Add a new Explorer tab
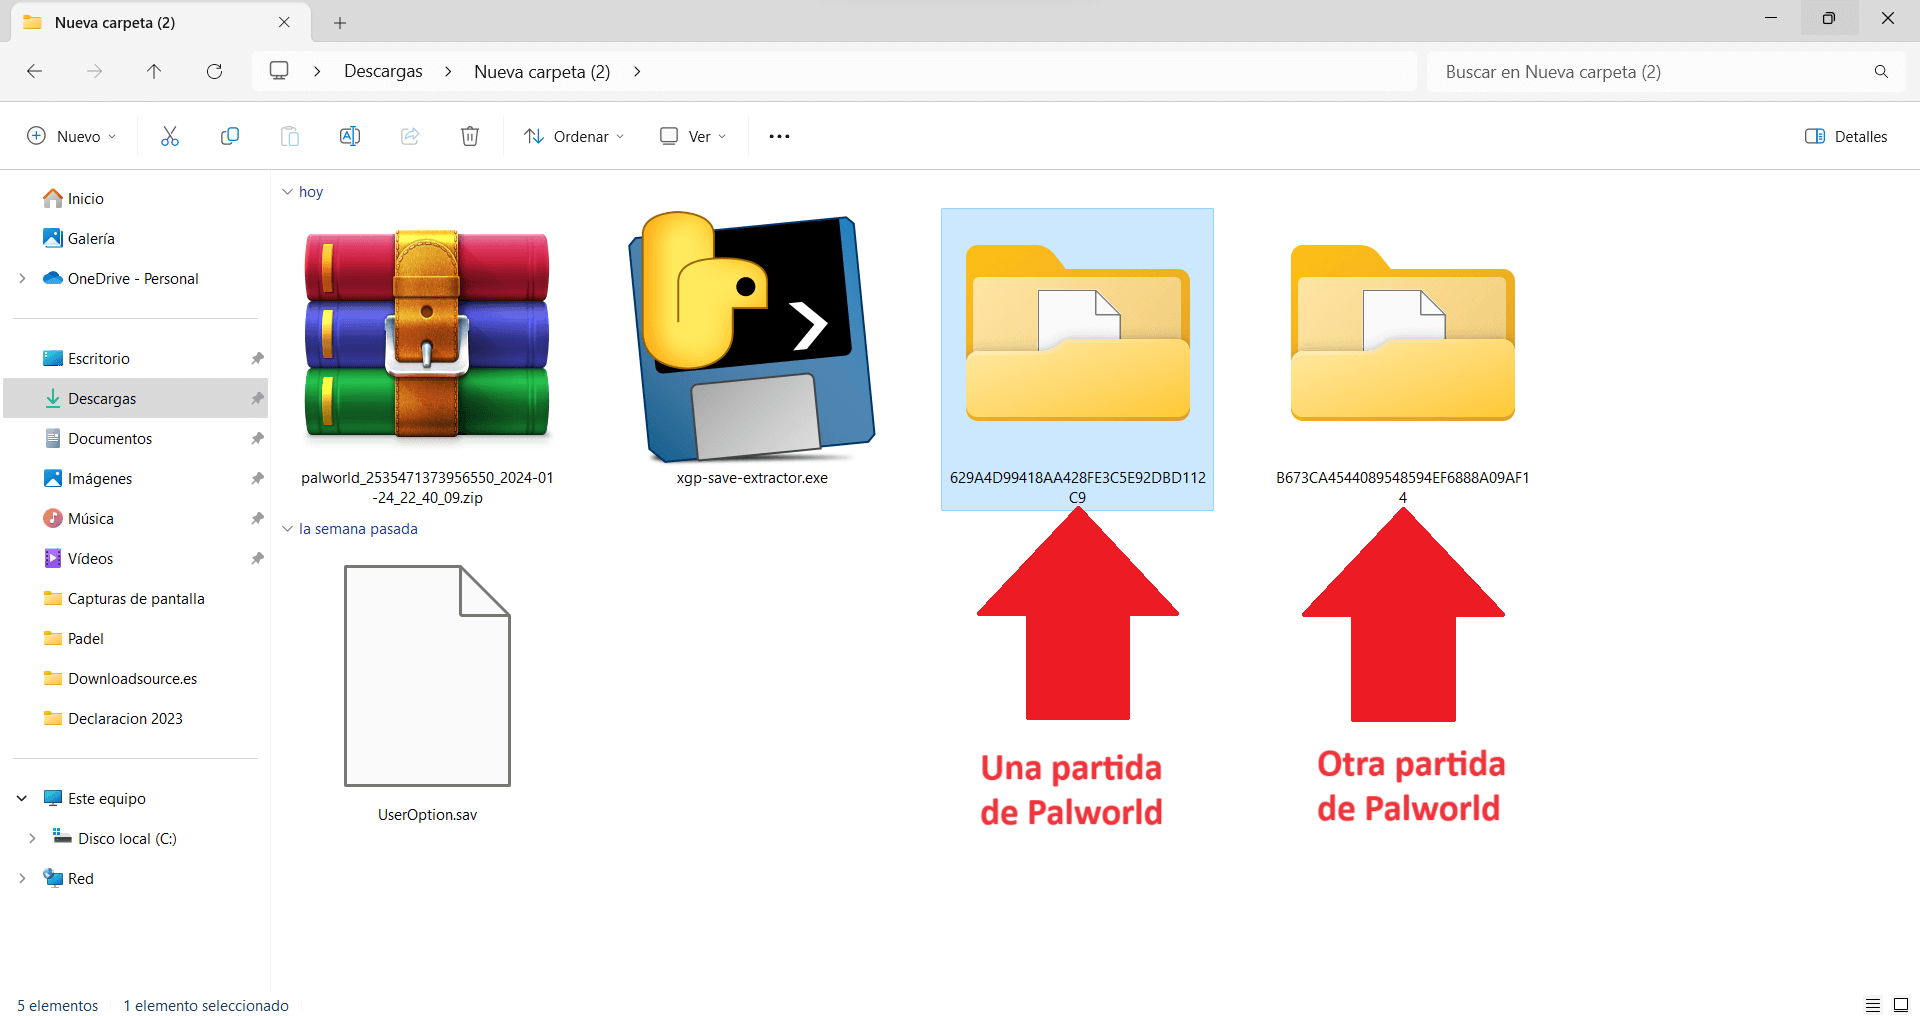1920x1016 pixels. tap(340, 22)
